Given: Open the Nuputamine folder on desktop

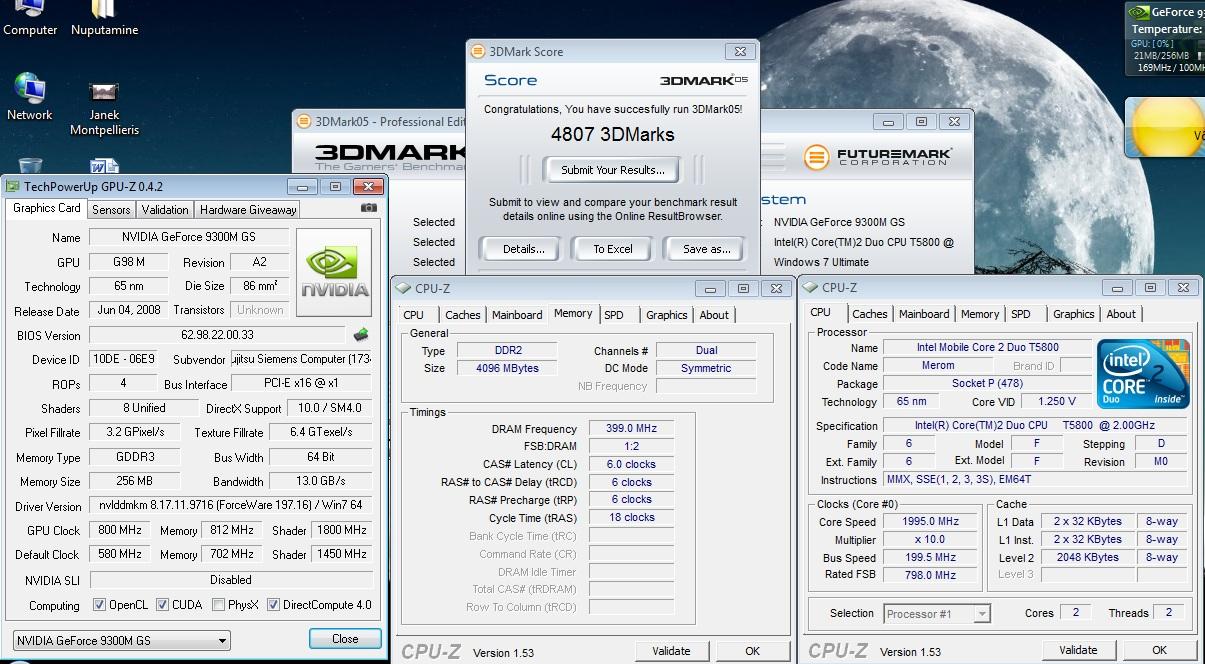Looking at the screenshot, I should (104, 19).
